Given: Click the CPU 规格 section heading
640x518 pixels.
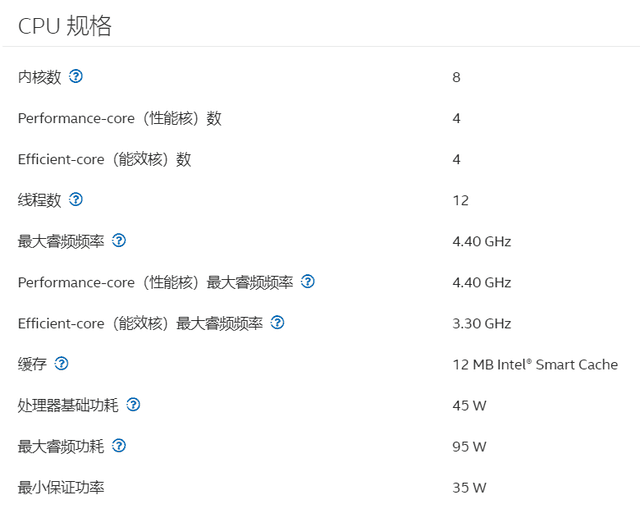Looking at the screenshot, I should pos(64,26).
